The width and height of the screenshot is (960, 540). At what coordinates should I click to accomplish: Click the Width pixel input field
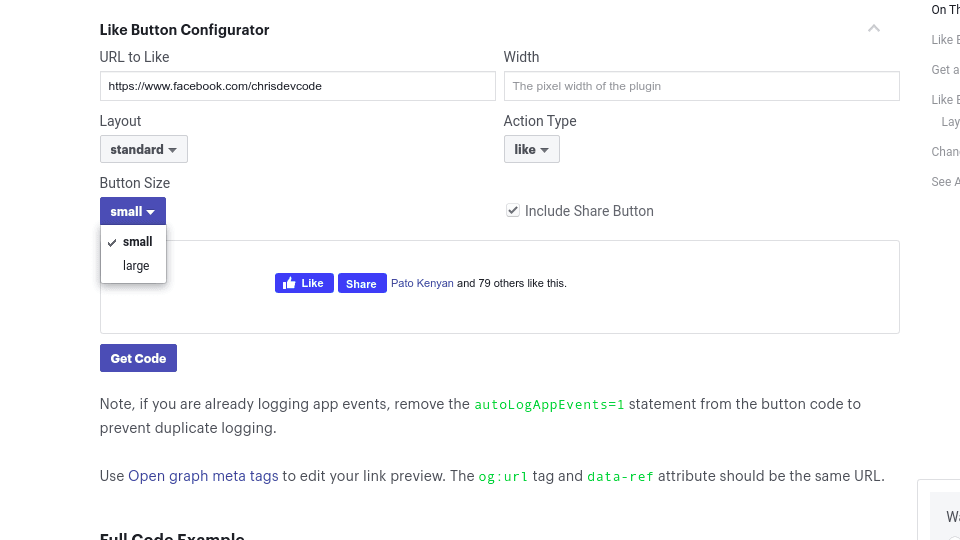(702, 86)
